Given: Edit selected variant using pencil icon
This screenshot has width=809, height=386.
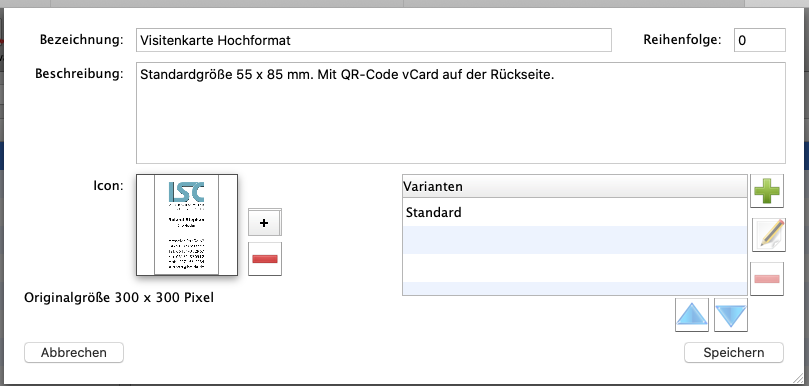Looking at the screenshot, I should point(769,235).
